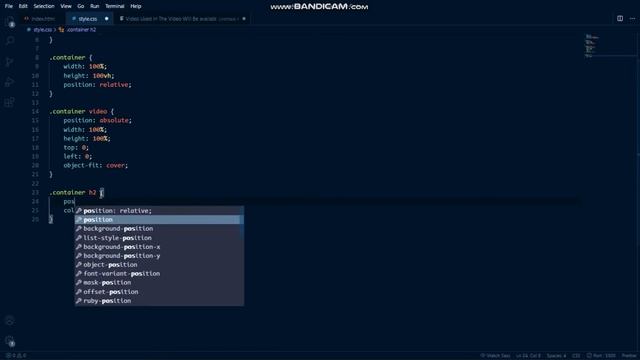Click Watch Sass in status bar
This screenshot has height=360, width=640.
coord(495,356)
